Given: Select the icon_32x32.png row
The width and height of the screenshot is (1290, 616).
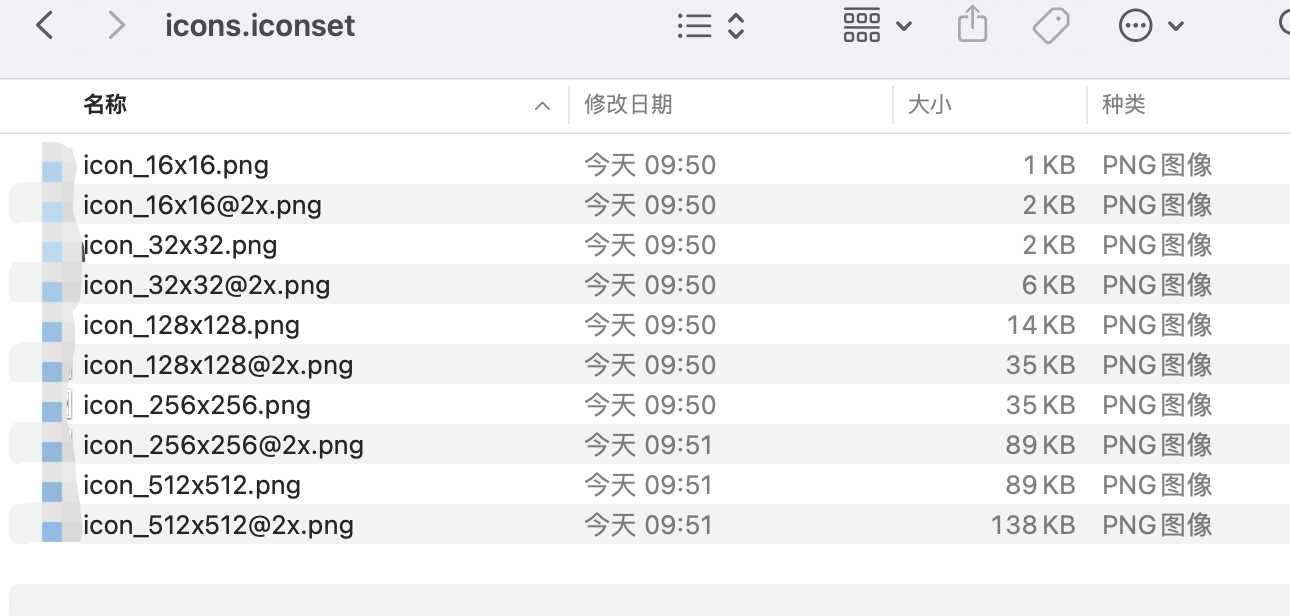Looking at the screenshot, I should [645, 245].
